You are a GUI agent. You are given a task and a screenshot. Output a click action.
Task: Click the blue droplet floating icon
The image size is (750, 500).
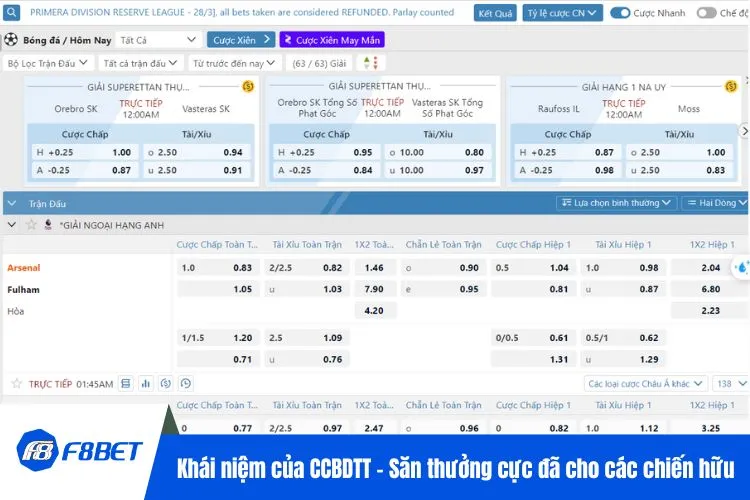pyautogui.click(x=742, y=268)
